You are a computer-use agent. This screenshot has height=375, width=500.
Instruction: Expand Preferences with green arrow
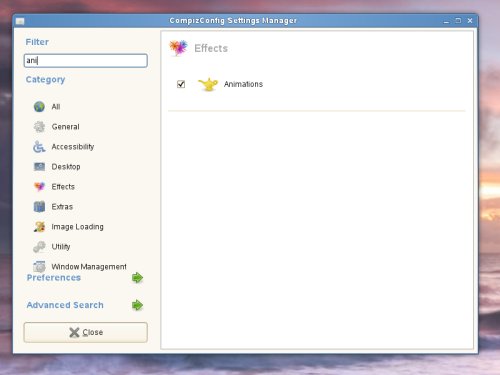tap(137, 278)
